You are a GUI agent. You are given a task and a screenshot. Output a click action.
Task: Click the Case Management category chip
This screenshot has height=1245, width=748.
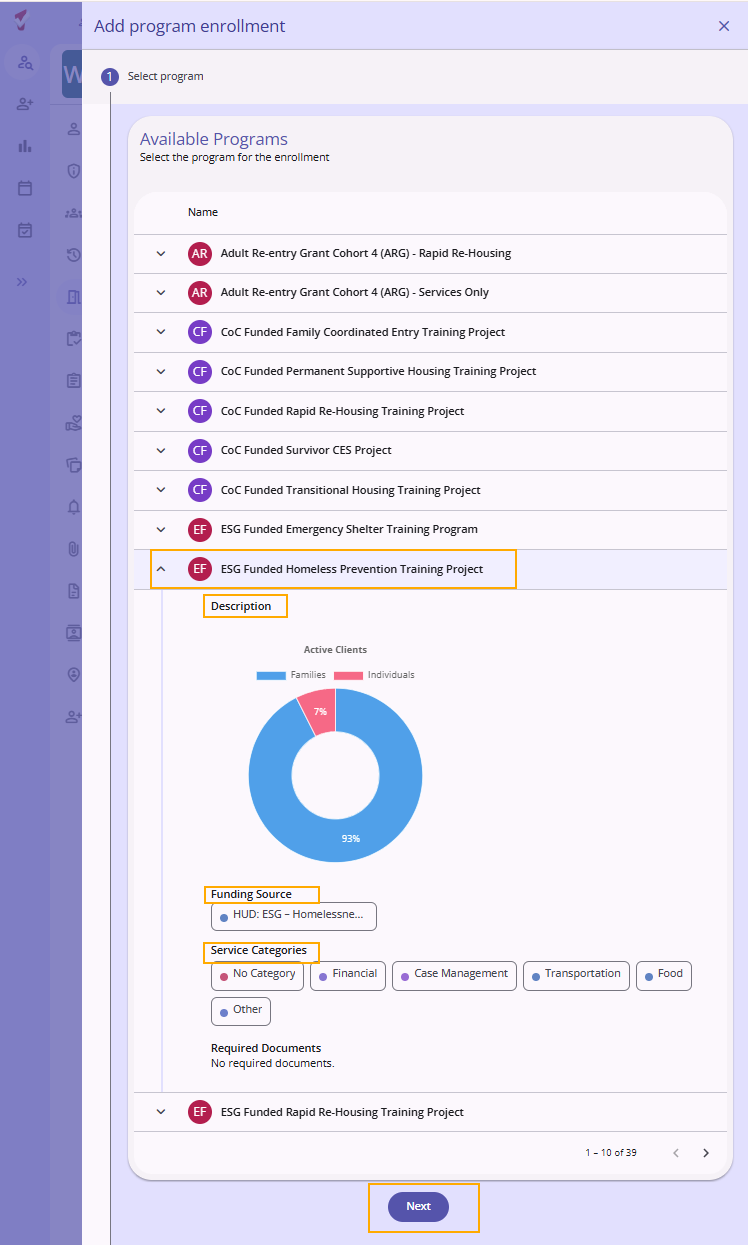point(454,976)
